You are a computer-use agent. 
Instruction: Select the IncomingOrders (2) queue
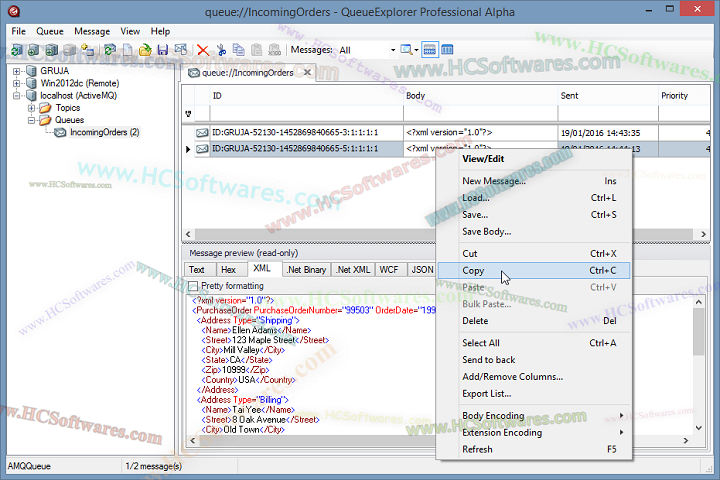point(104,132)
